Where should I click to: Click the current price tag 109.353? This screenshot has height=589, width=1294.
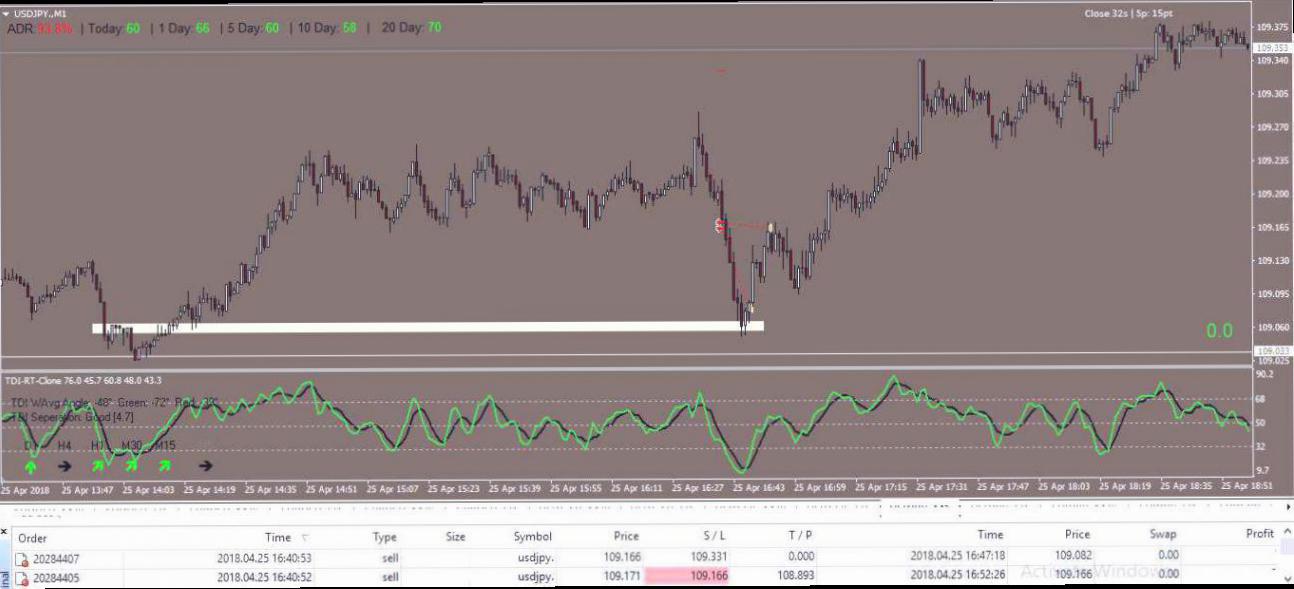[x=1273, y=47]
